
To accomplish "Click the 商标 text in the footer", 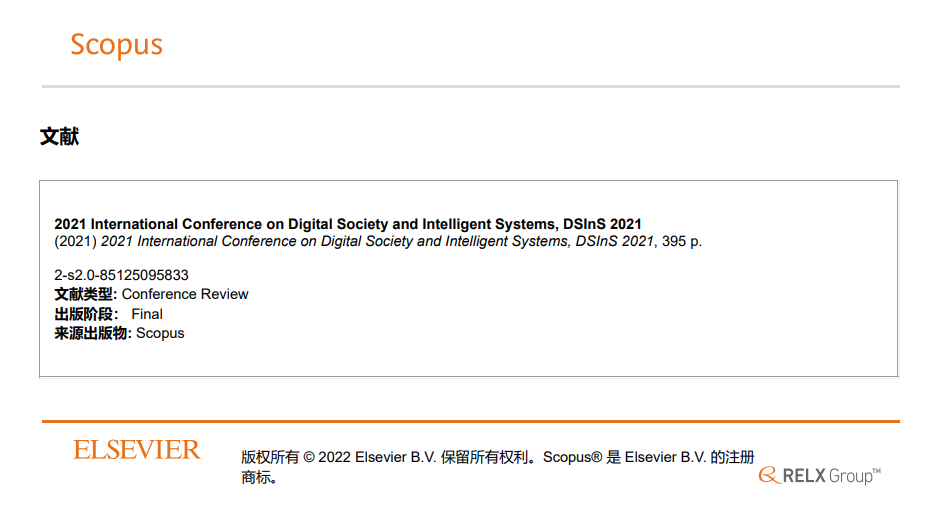I will click(x=258, y=478).
